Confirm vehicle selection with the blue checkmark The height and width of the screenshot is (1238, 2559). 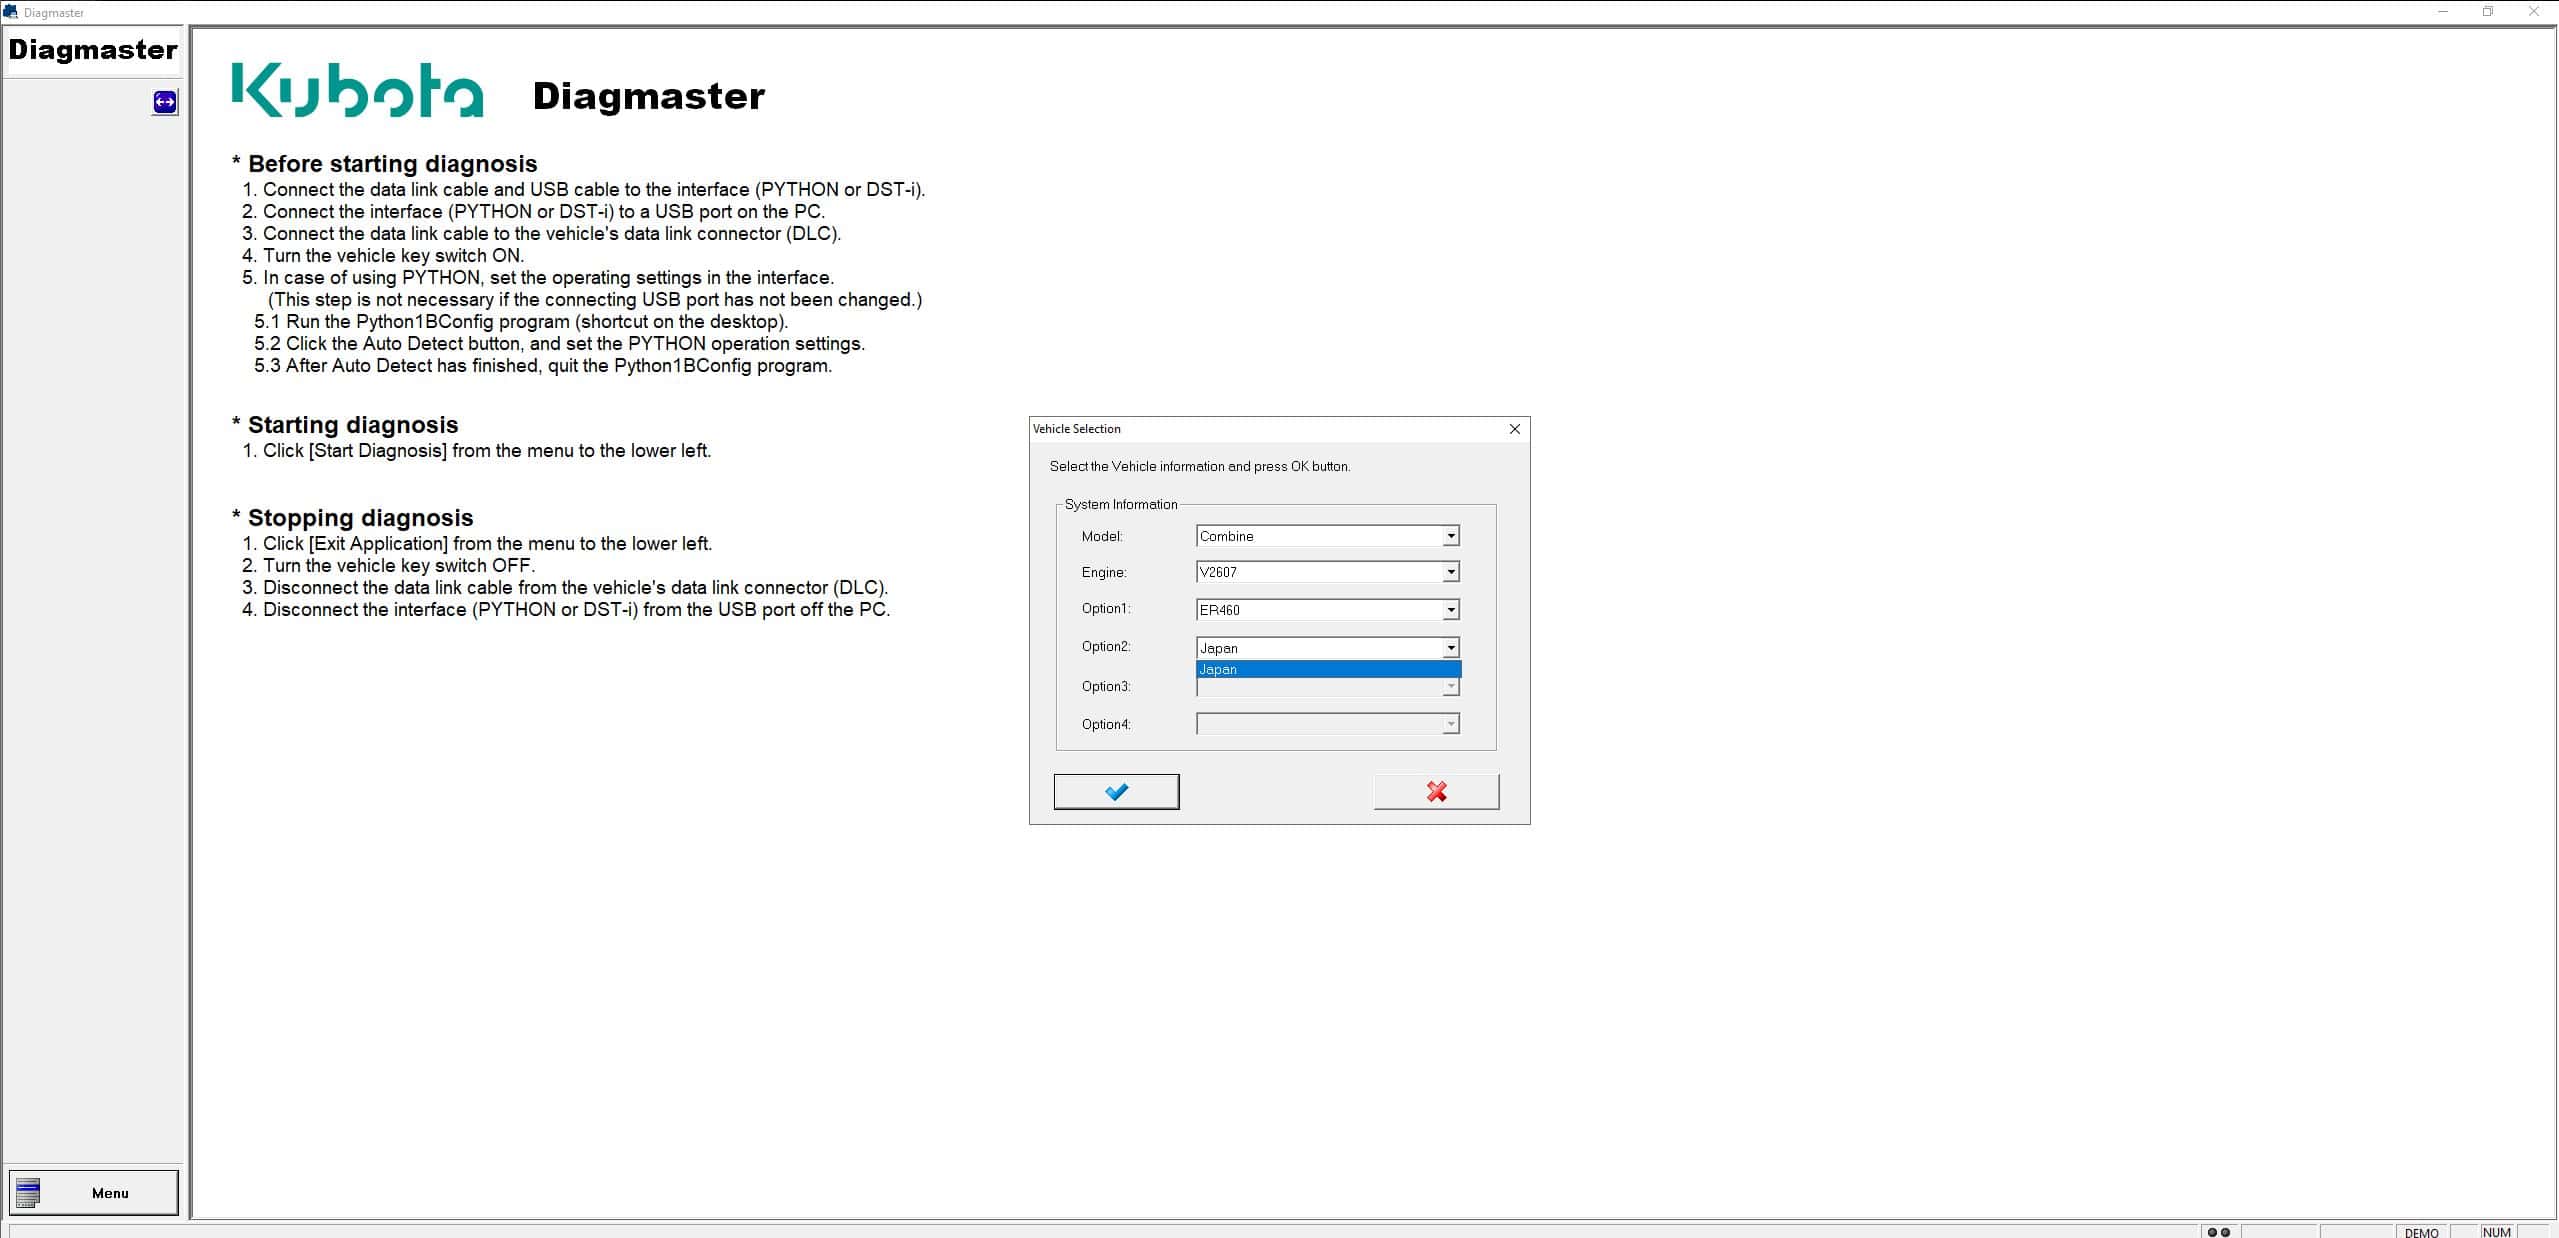click(1116, 791)
